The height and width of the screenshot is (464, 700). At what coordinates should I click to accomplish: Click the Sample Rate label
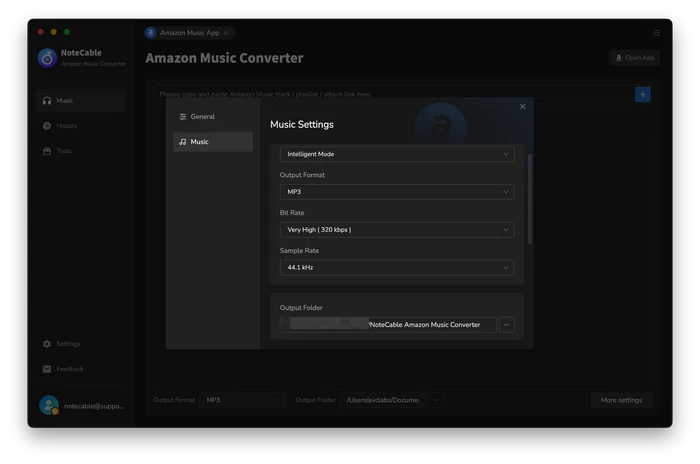point(299,251)
